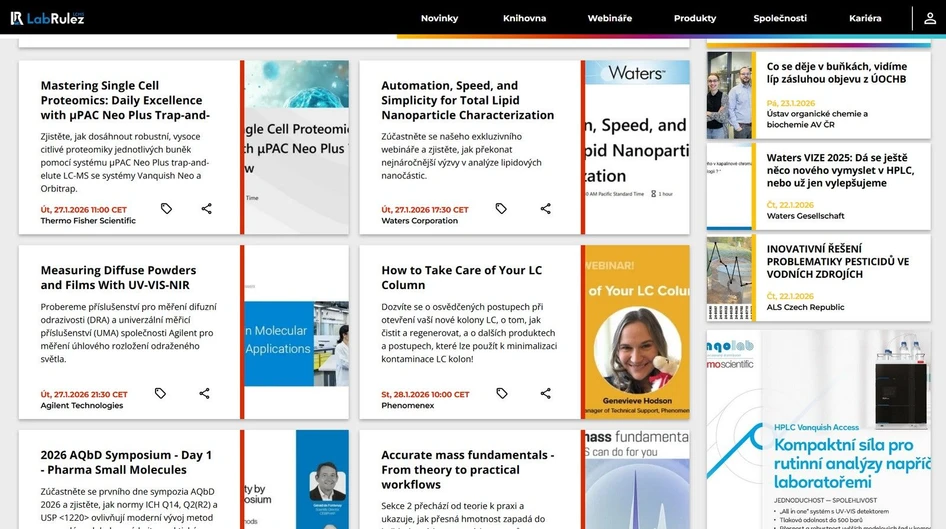Open the 2026 AQbD Symposium Day 1 title

point(126,462)
